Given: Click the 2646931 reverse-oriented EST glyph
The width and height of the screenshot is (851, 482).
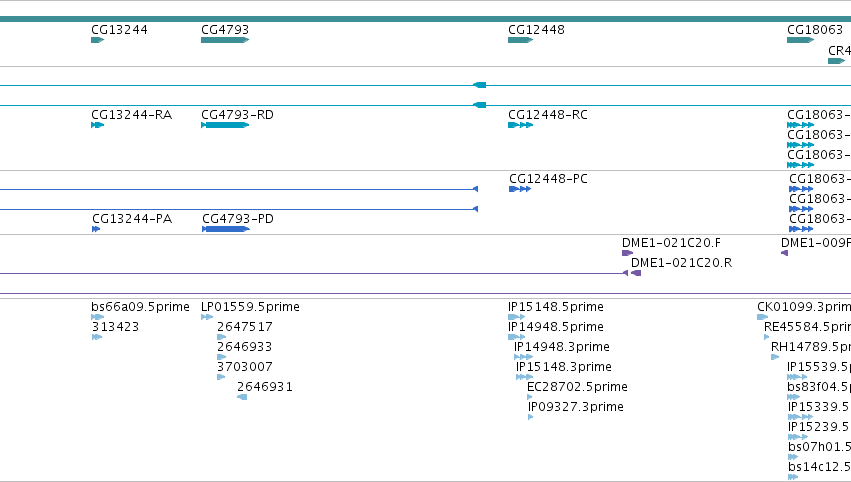Looking at the screenshot, I should 242,397.
